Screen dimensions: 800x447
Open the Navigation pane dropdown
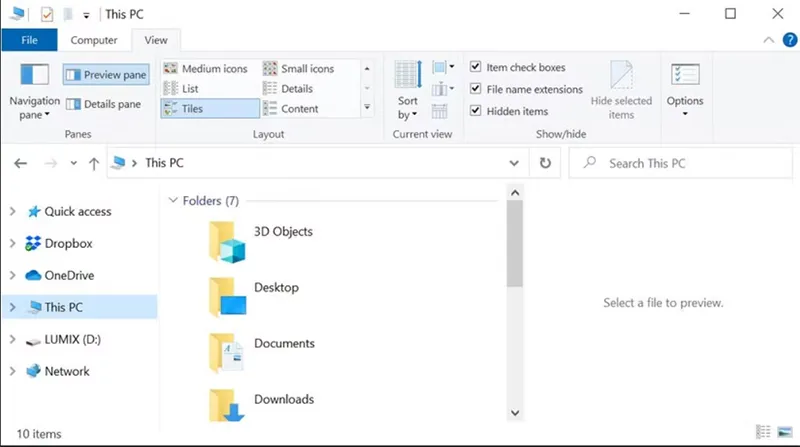tap(34, 92)
